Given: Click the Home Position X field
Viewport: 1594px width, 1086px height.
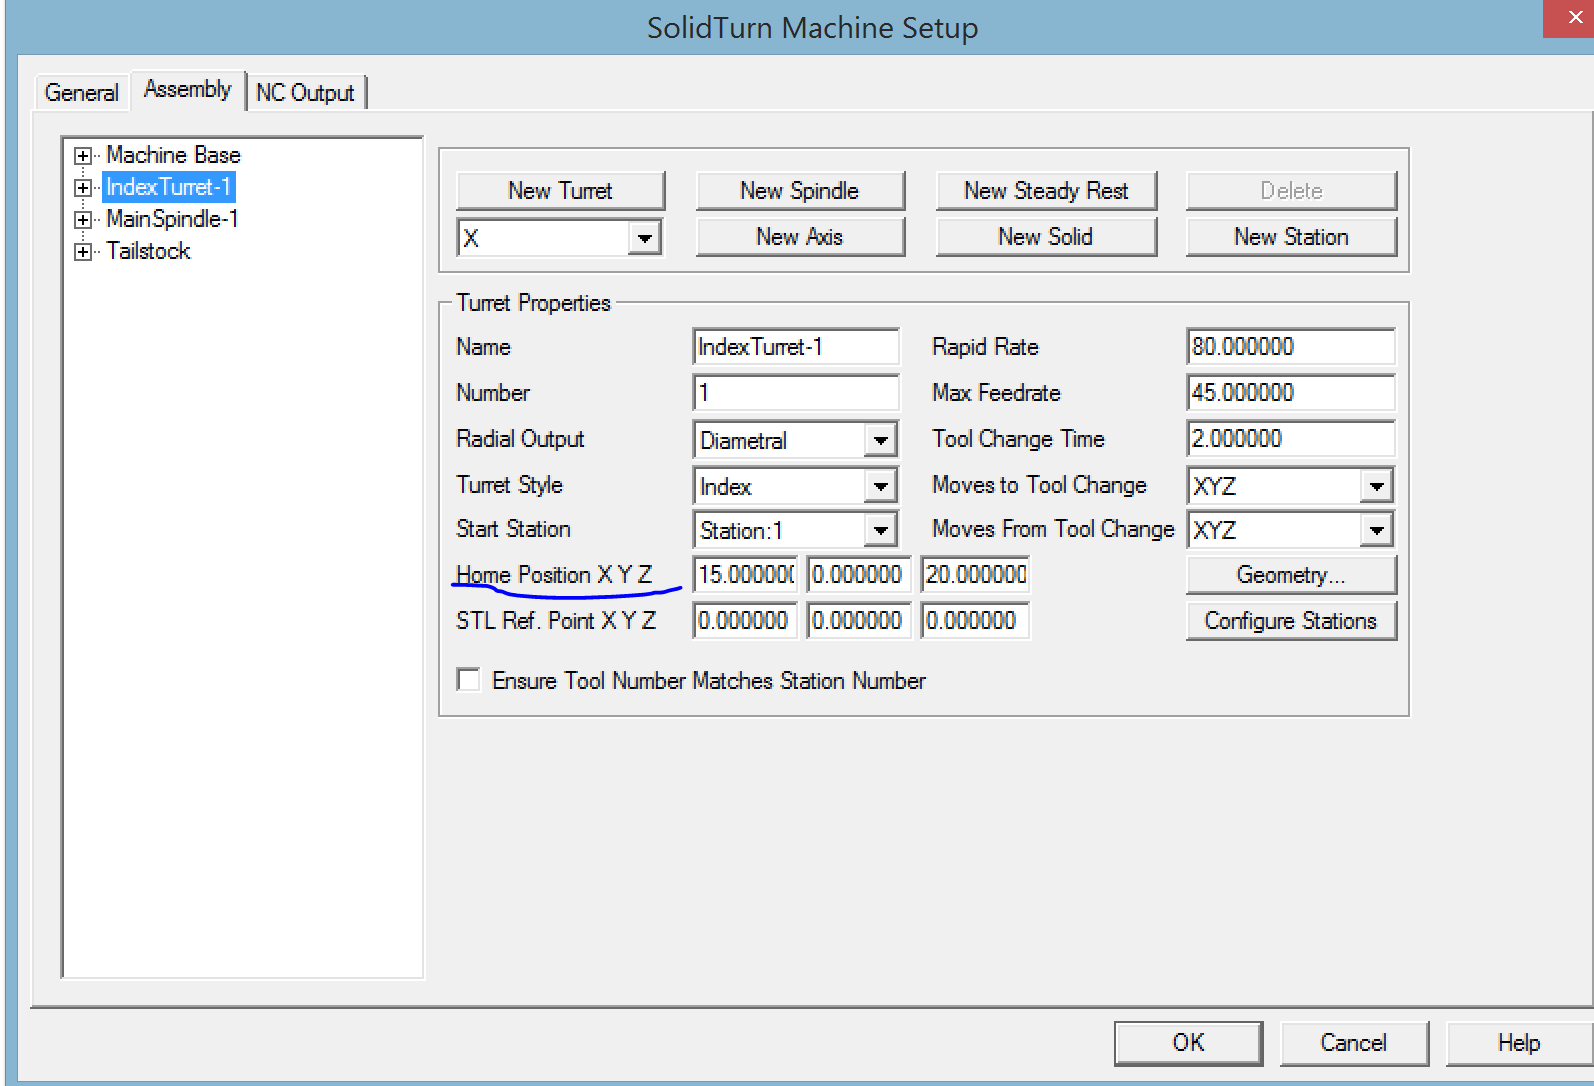Looking at the screenshot, I should 746,575.
